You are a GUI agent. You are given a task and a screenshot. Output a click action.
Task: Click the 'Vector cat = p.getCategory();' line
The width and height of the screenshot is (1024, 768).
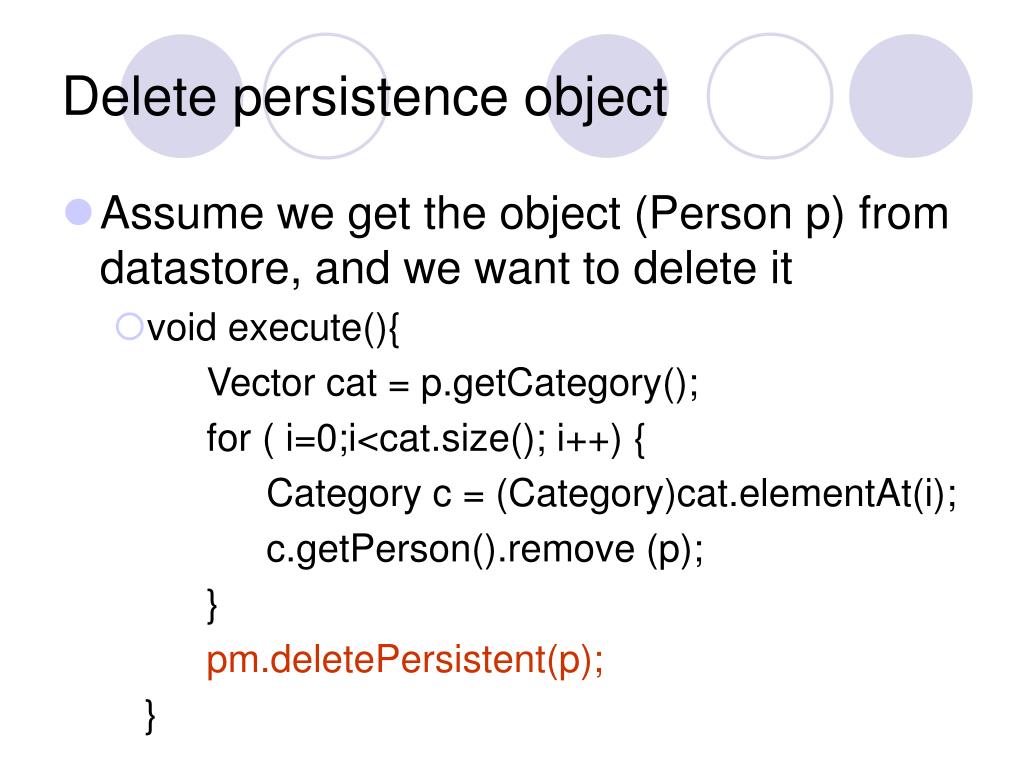point(453,383)
